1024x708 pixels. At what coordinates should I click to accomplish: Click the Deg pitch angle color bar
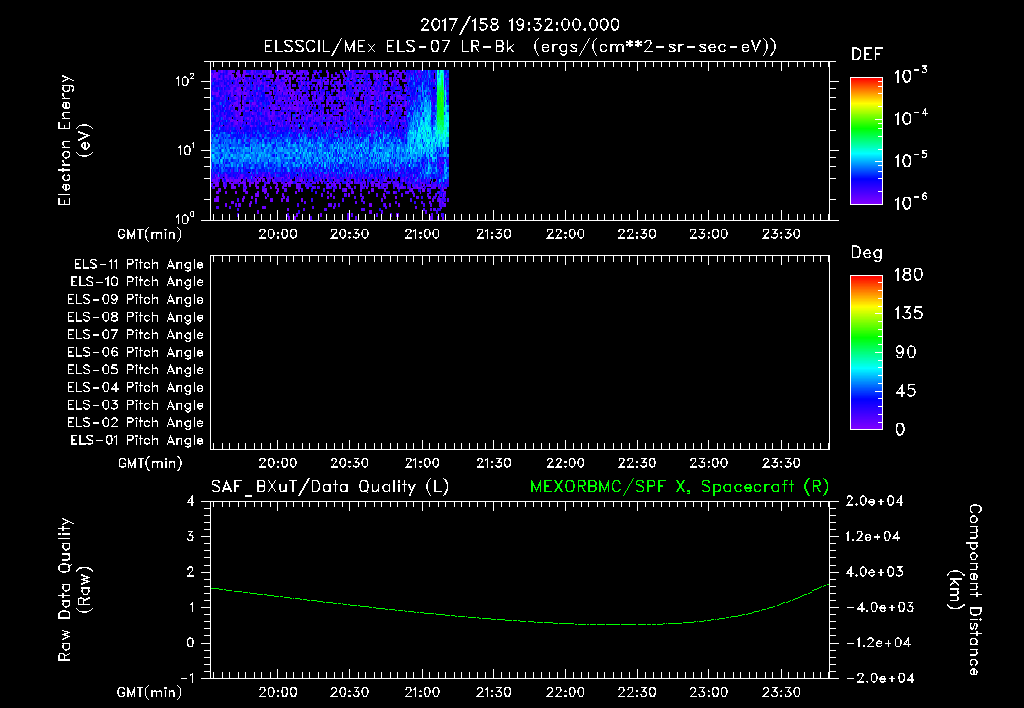point(866,352)
